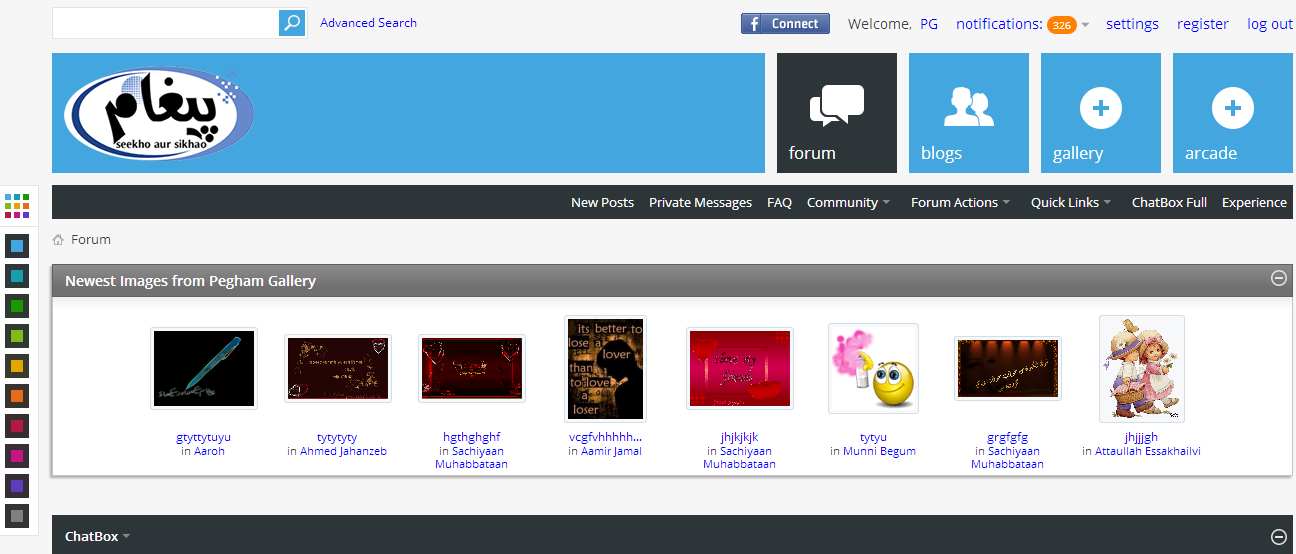Open the forum tile with chat bubbles
Image resolution: width=1296 pixels, height=554 pixels.
[x=836, y=113]
